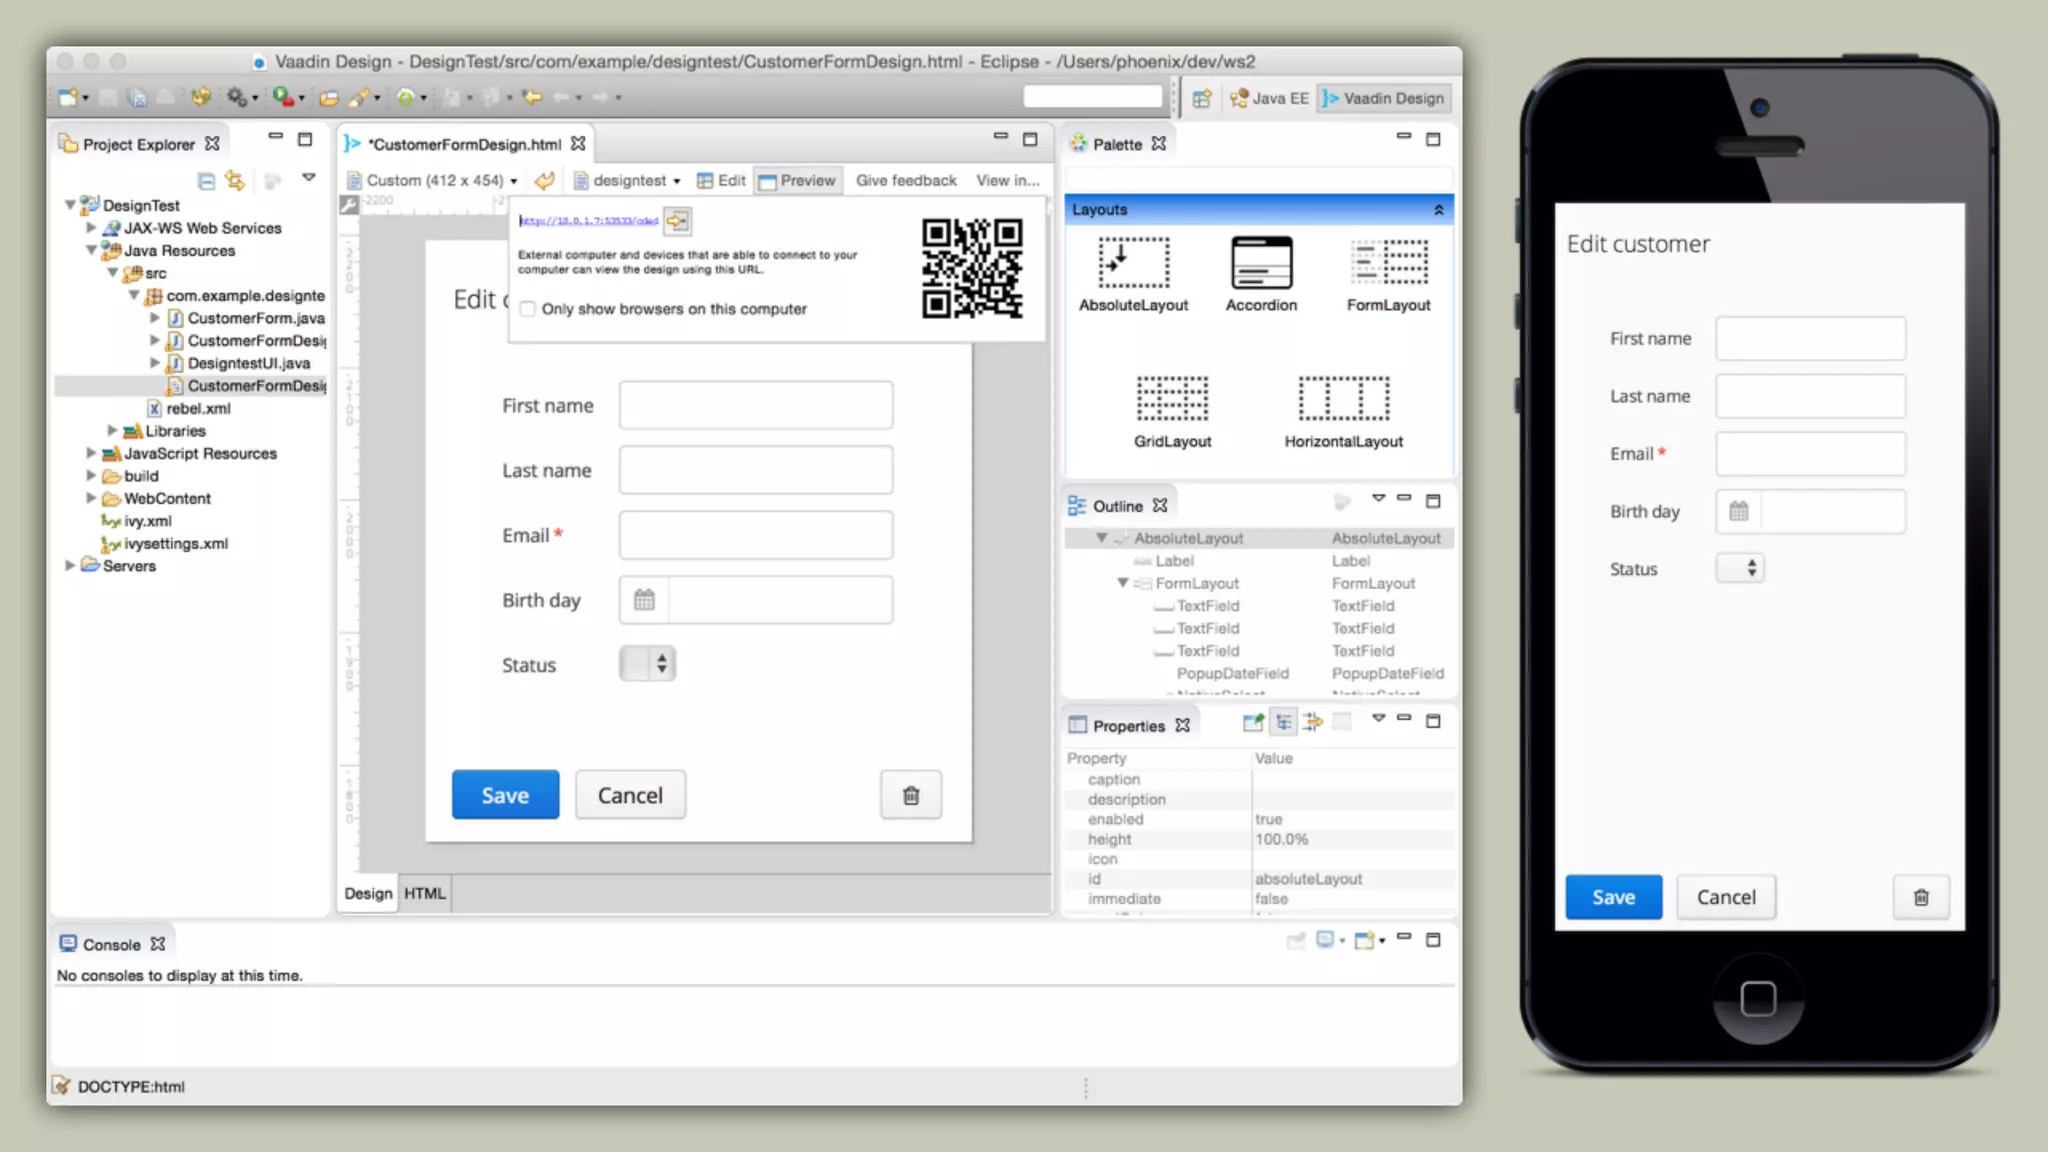Select the FormLayout palette icon
Screen dimensions: 2048x1152
1388,263
